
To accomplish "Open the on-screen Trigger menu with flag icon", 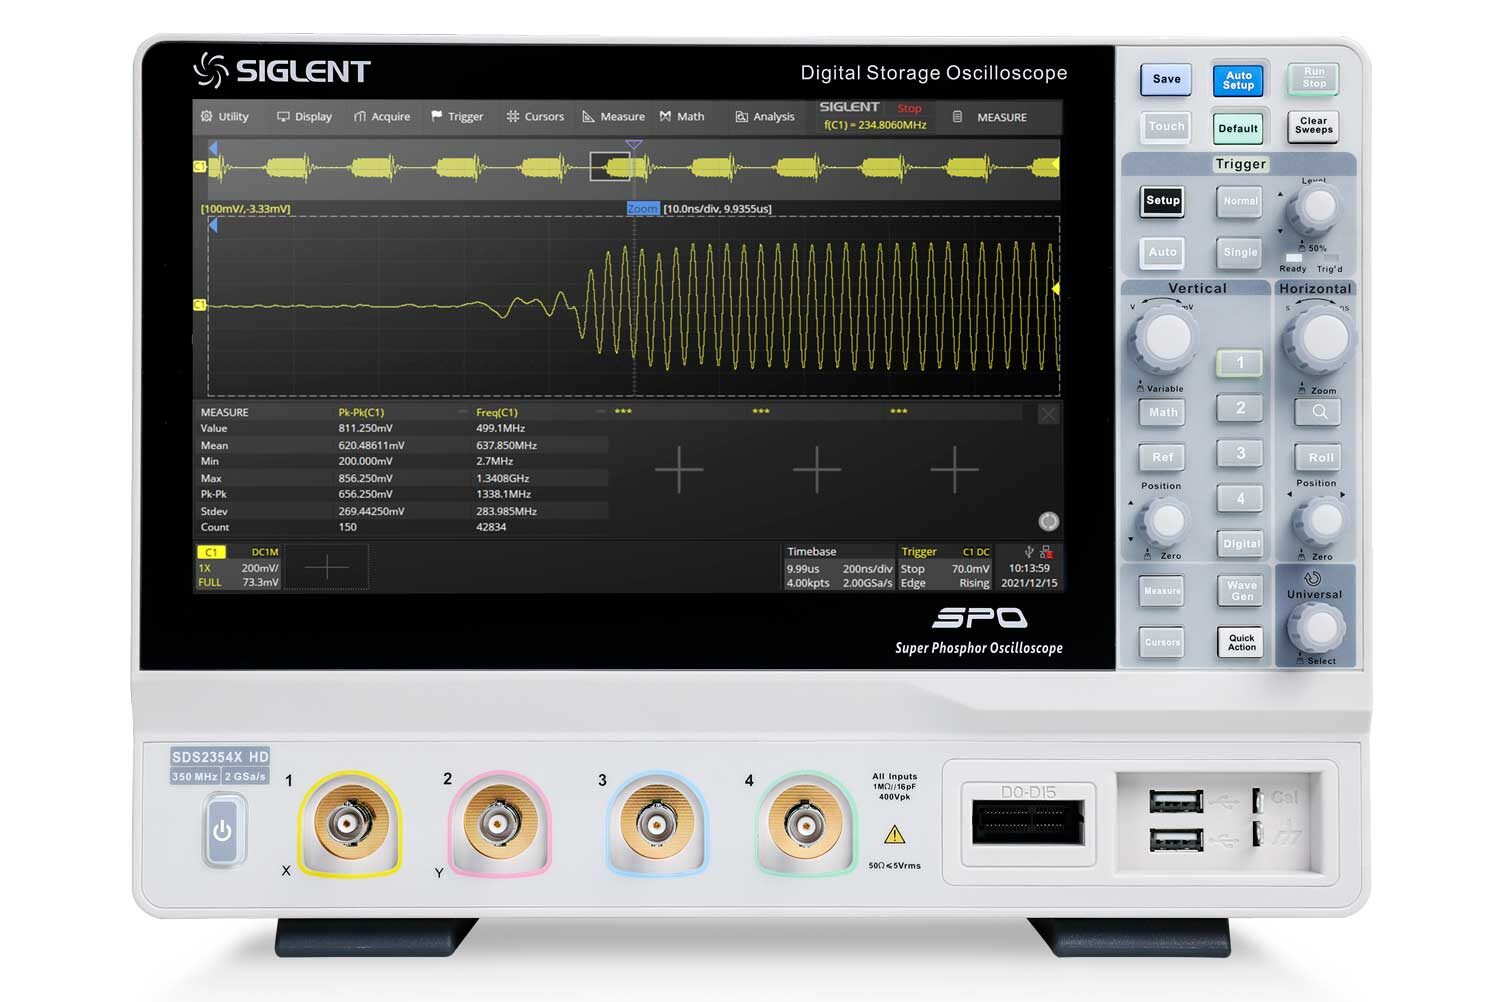I will point(457,117).
